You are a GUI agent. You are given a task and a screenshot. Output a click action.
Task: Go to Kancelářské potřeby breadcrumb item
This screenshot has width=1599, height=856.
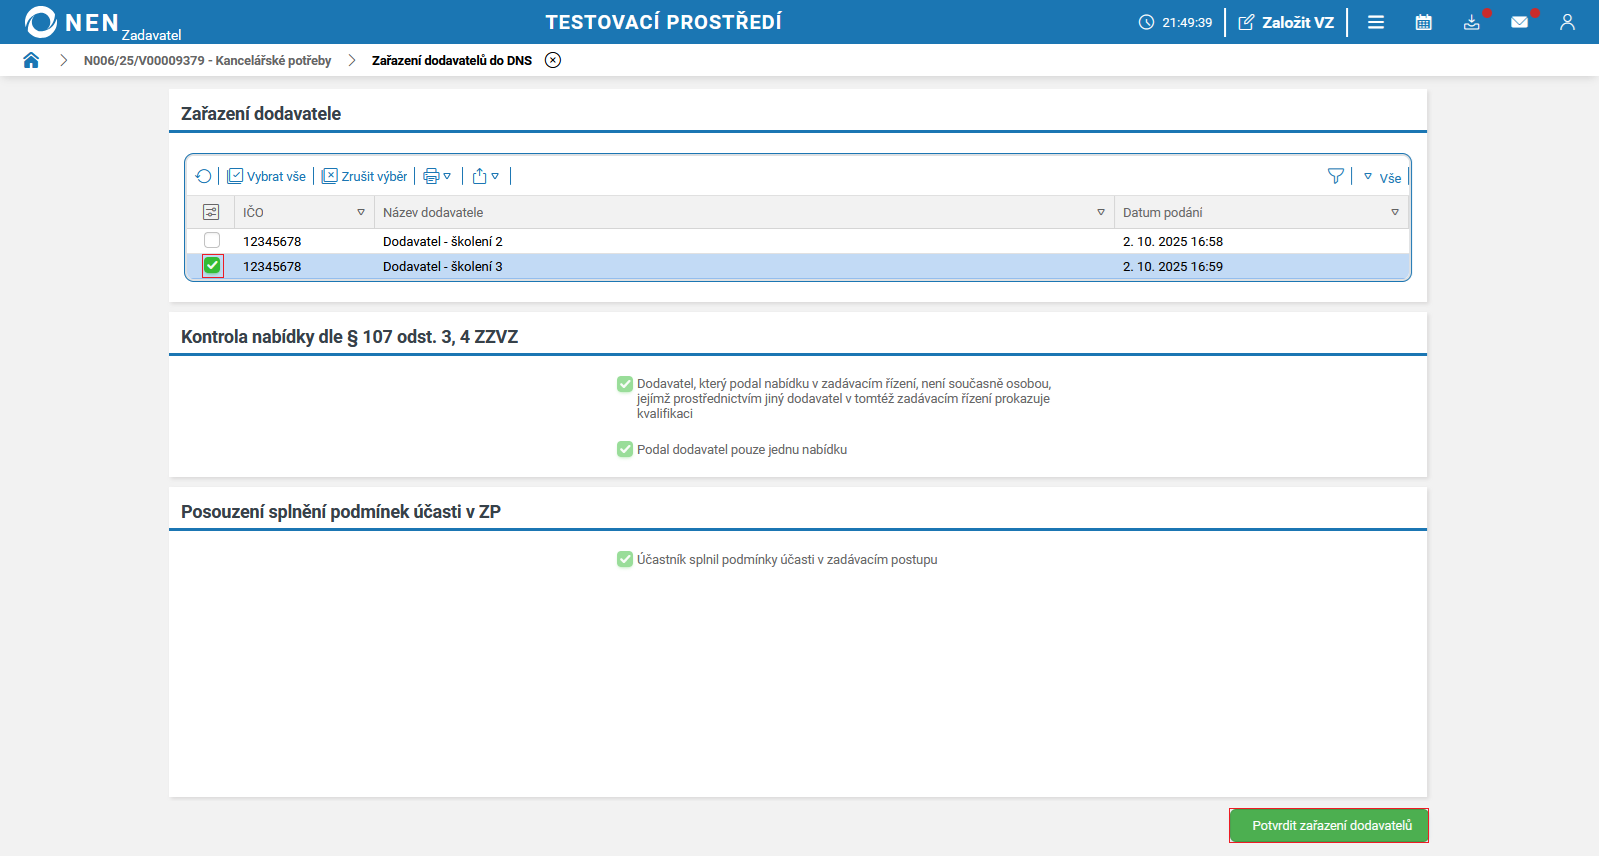point(207,60)
